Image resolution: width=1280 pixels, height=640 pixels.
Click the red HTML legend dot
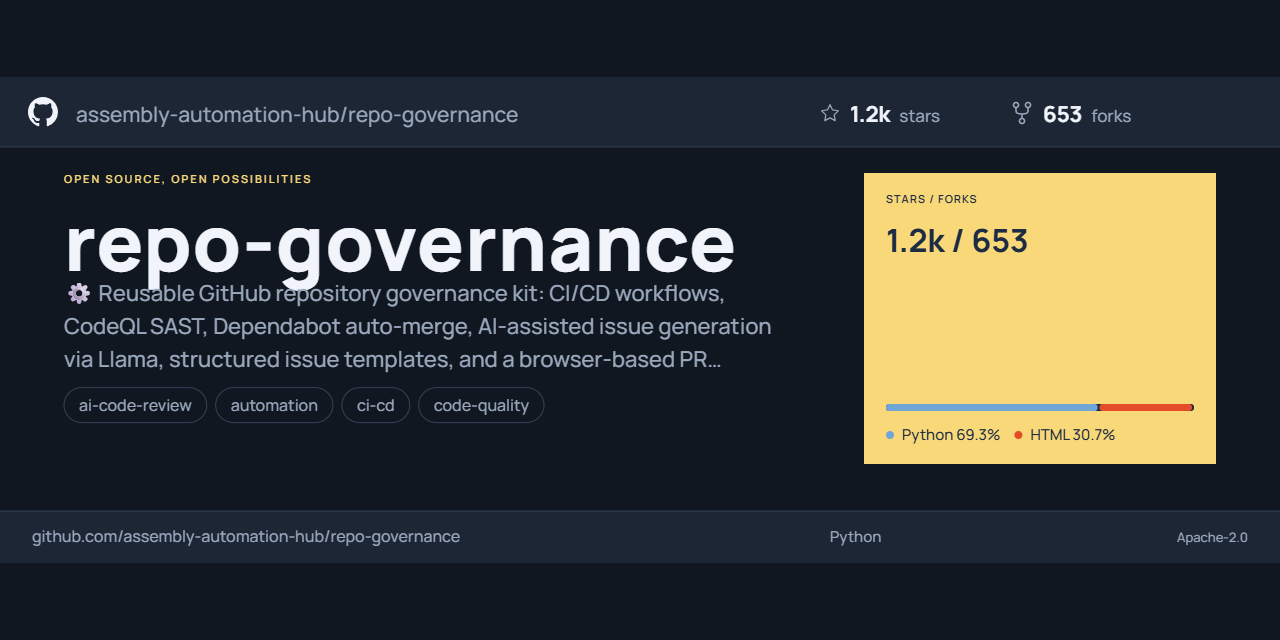[x=1018, y=435]
